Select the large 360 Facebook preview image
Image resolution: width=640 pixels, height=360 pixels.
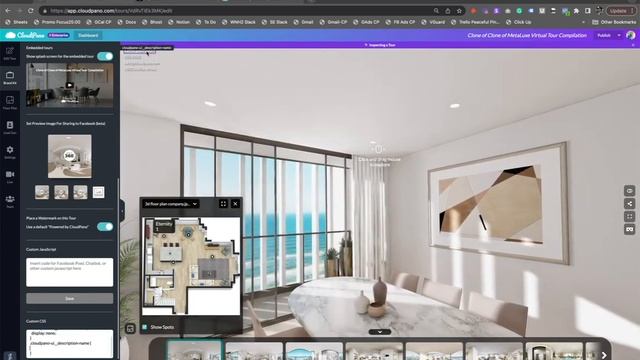(x=69, y=156)
